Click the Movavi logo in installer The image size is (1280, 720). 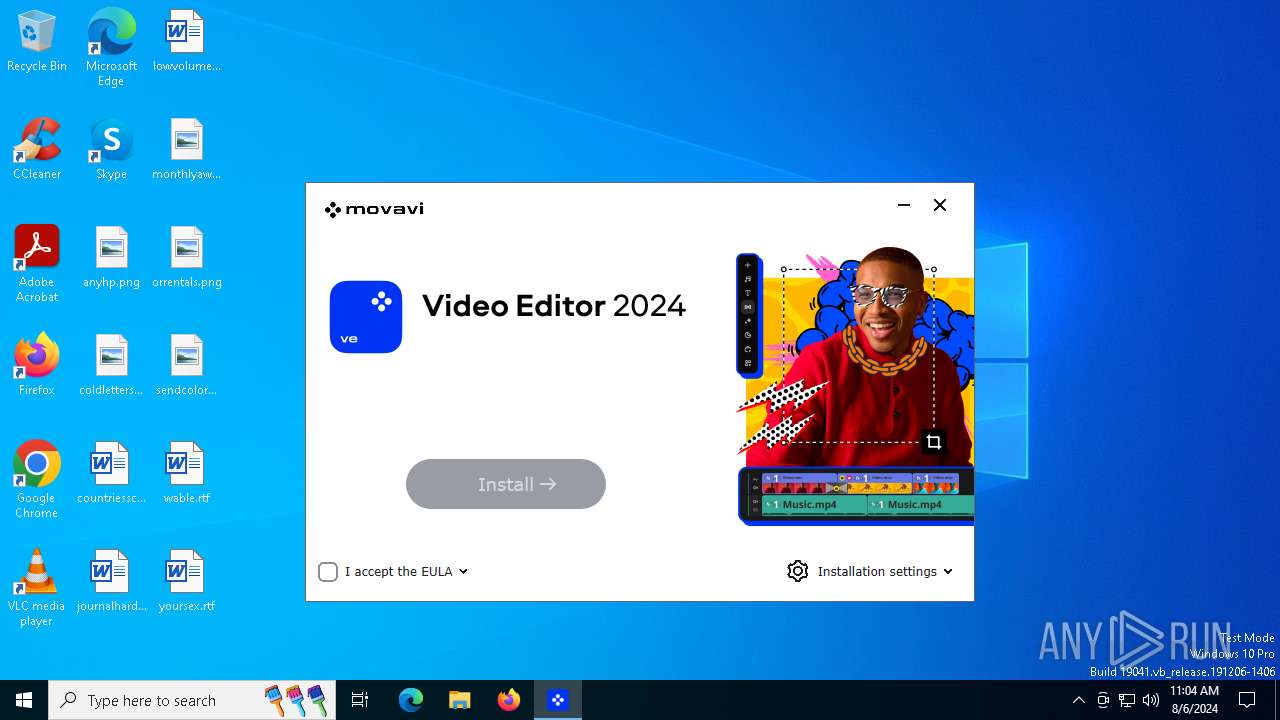coord(374,209)
